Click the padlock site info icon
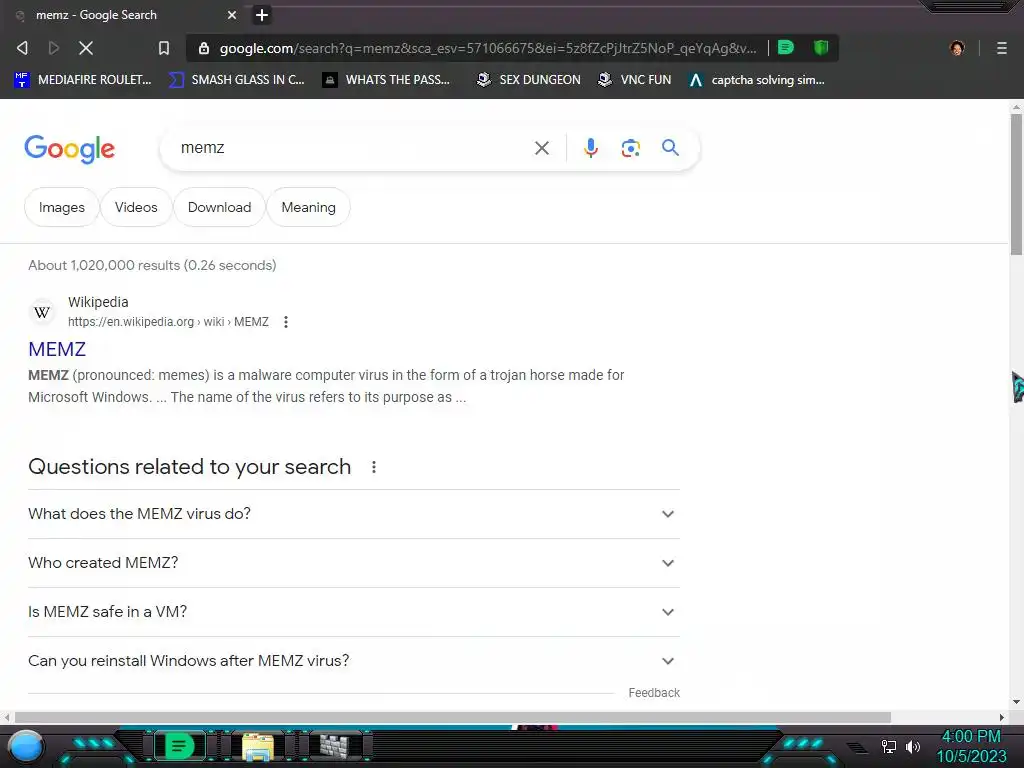Screen dimensions: 1024x768 [x=204, y=48]
